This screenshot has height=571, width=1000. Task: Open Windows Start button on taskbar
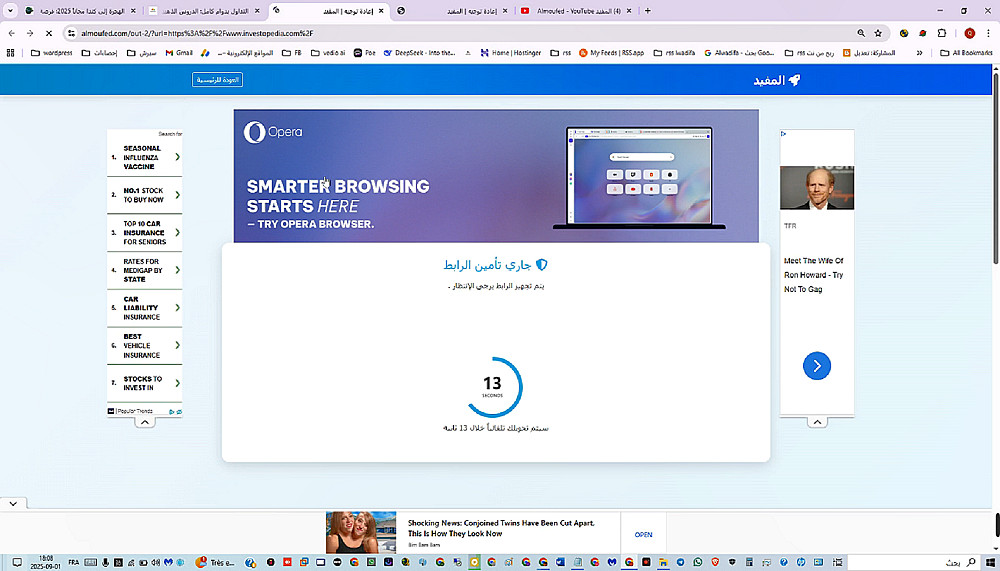tap(989, 562)
